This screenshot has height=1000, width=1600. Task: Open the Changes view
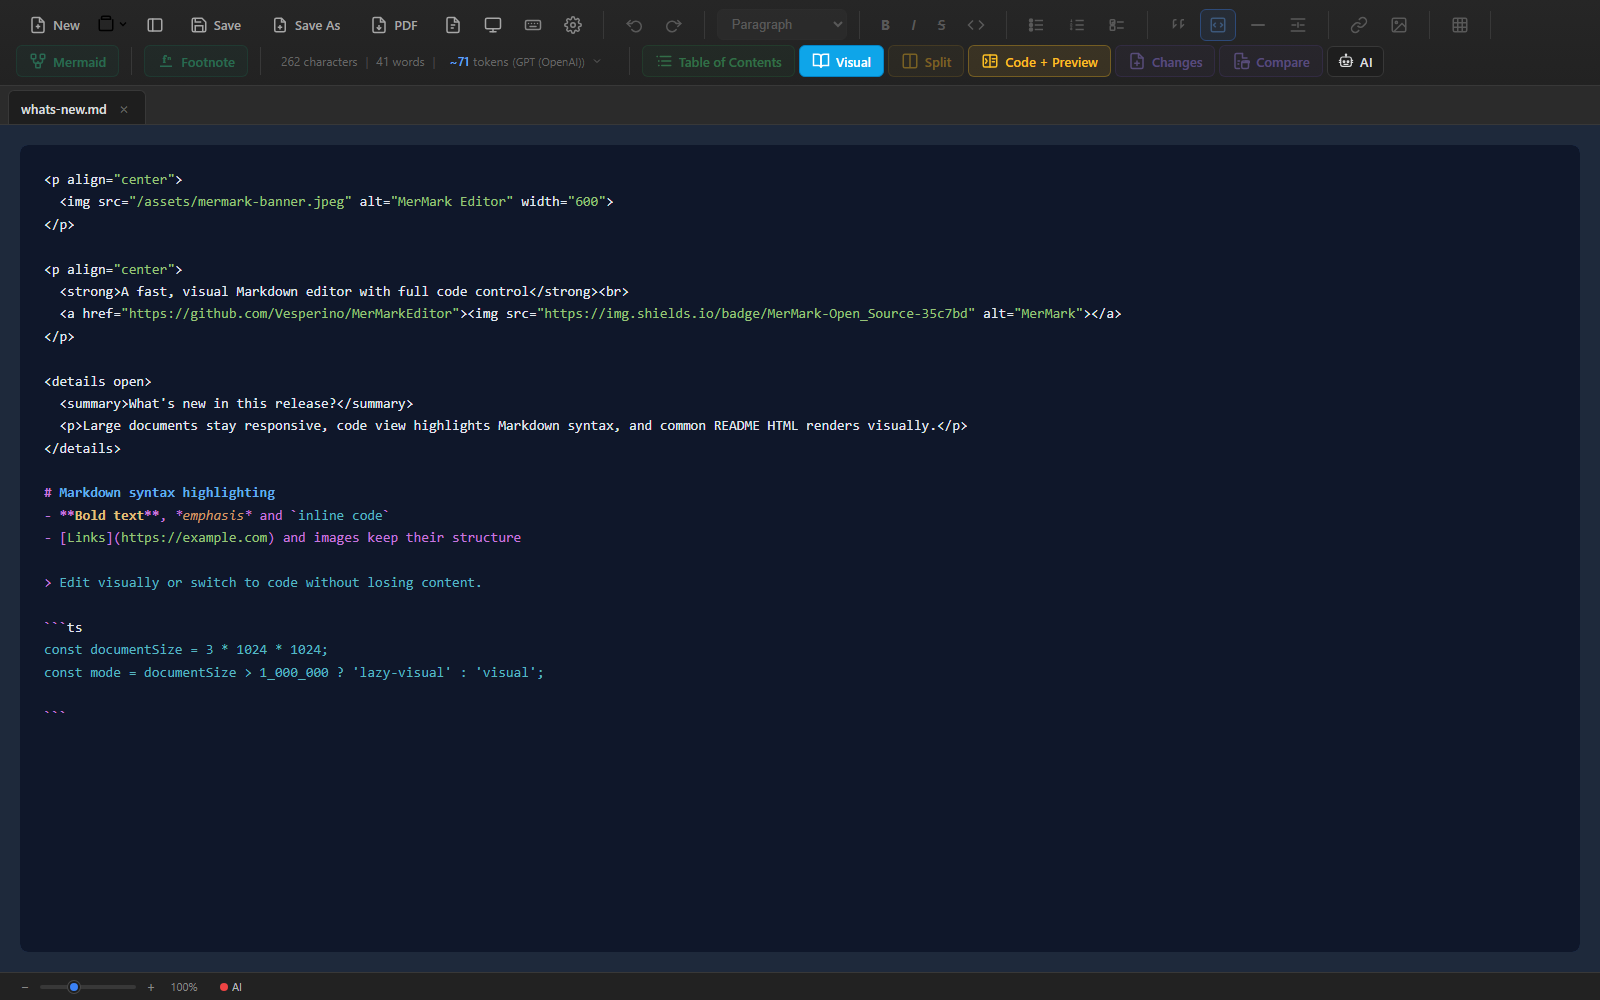[x=1165, y=62]
